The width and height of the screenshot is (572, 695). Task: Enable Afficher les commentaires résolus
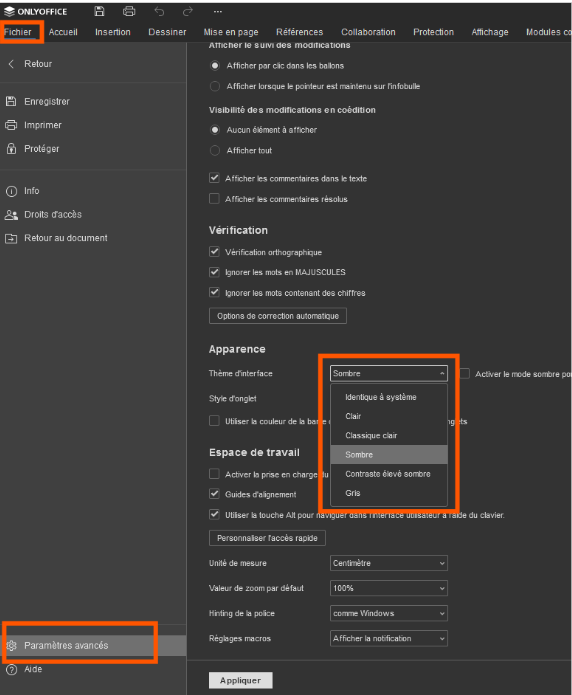[x=214, y=199]
